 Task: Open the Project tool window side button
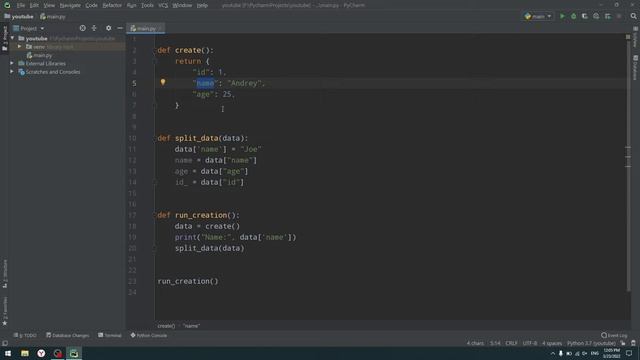pyautogui.click(x=4, y=38)
